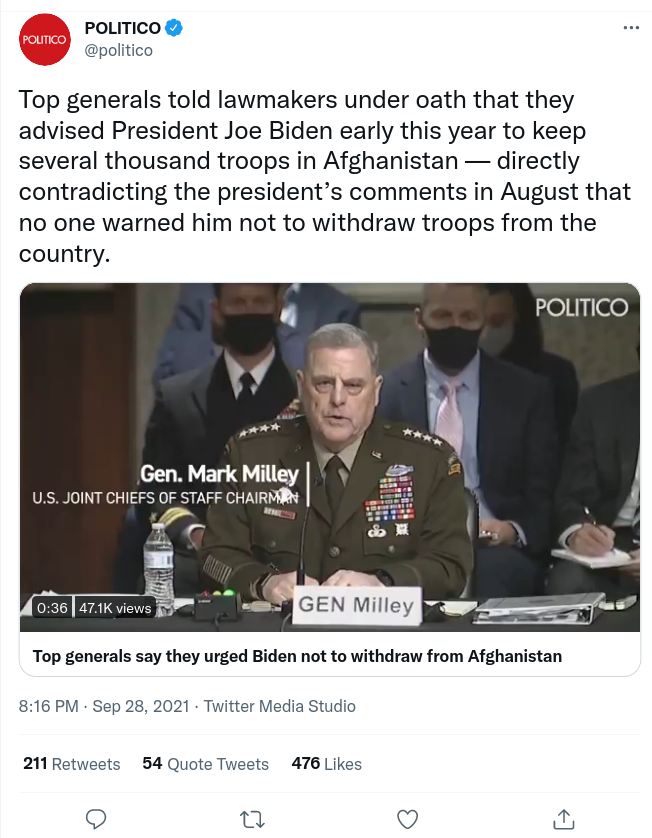Open the three-dot more options menu
Viewport: 652px width, 838px height.
[630, 28]
